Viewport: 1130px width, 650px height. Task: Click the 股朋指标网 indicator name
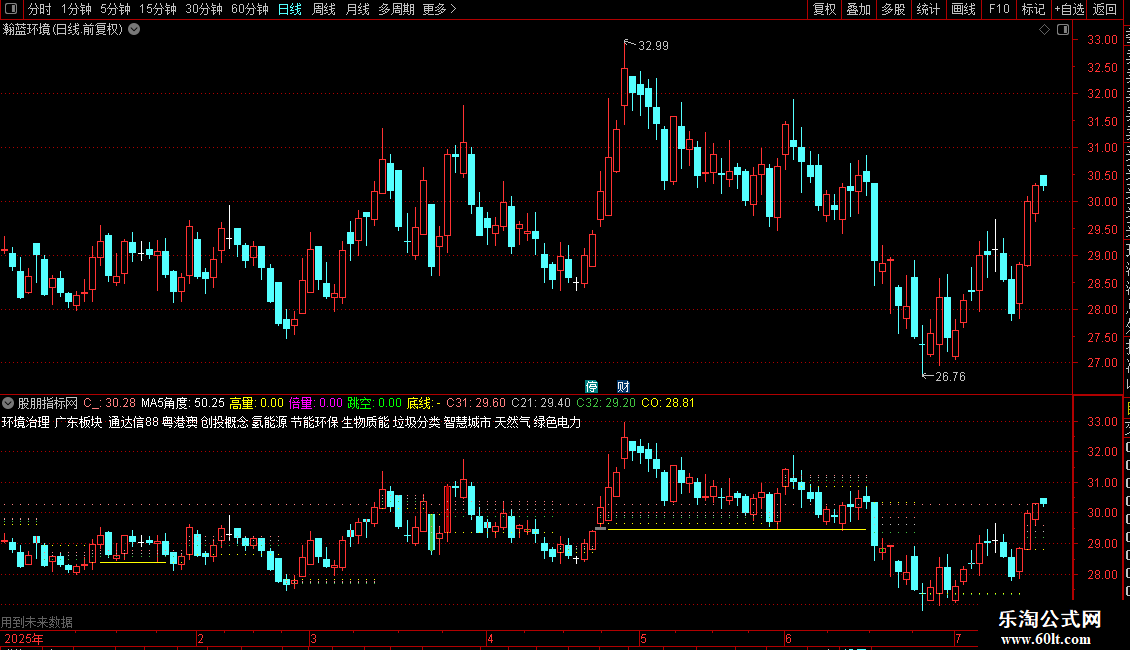(x=48, y=403)
